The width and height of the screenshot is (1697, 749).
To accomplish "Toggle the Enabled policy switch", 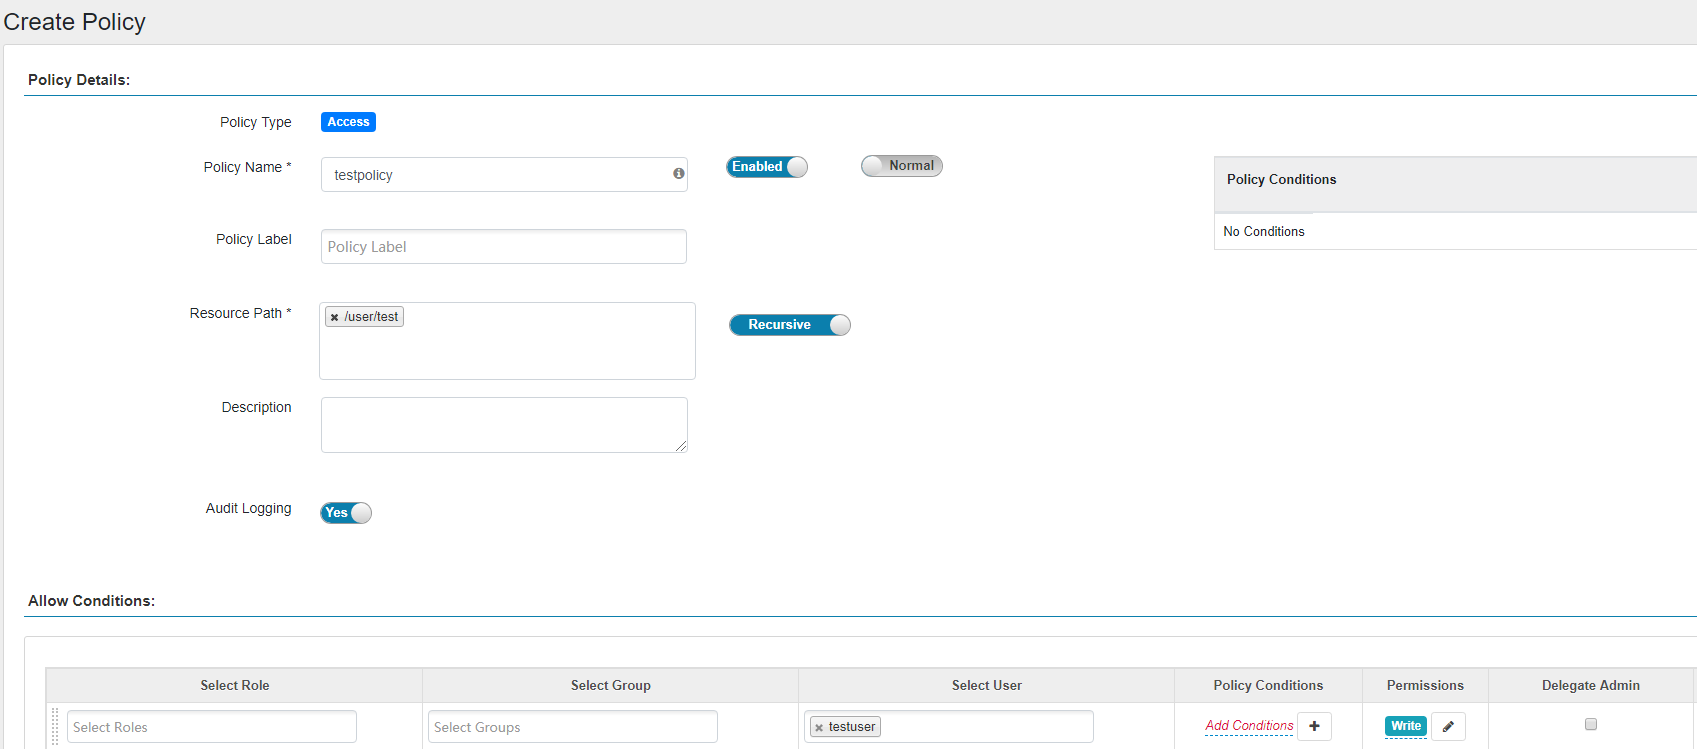I will (x=766, y=167).
